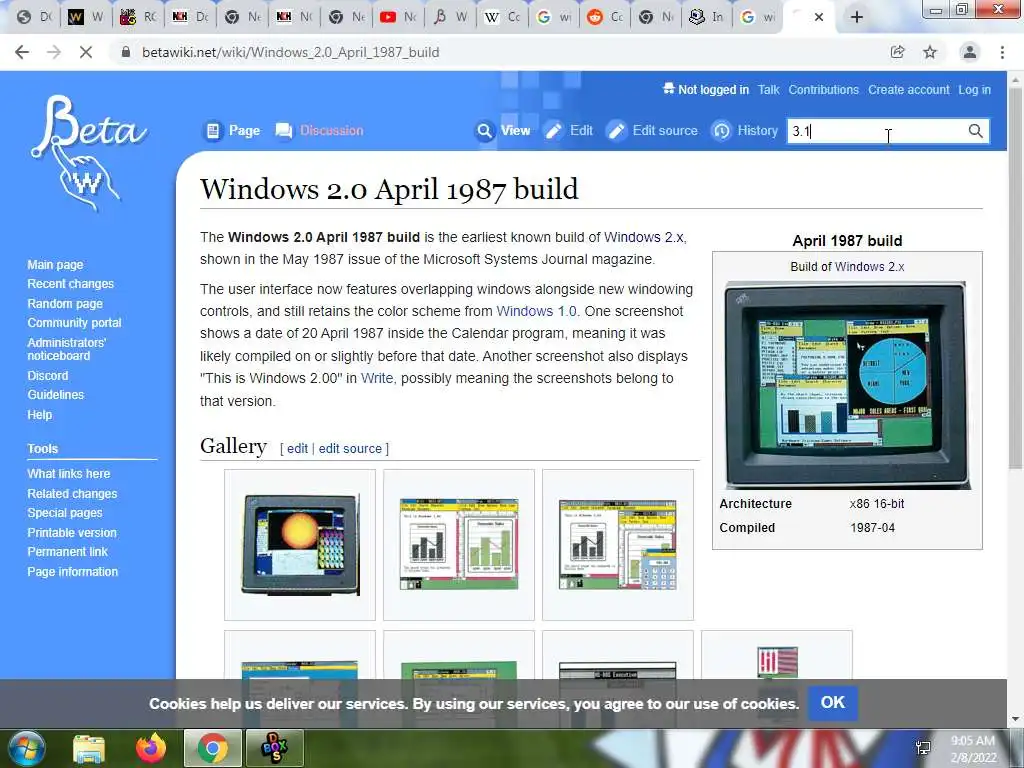Open the Administrators' noticeboard link
This screenshot has width=1024, height=768.
[67, 349]
